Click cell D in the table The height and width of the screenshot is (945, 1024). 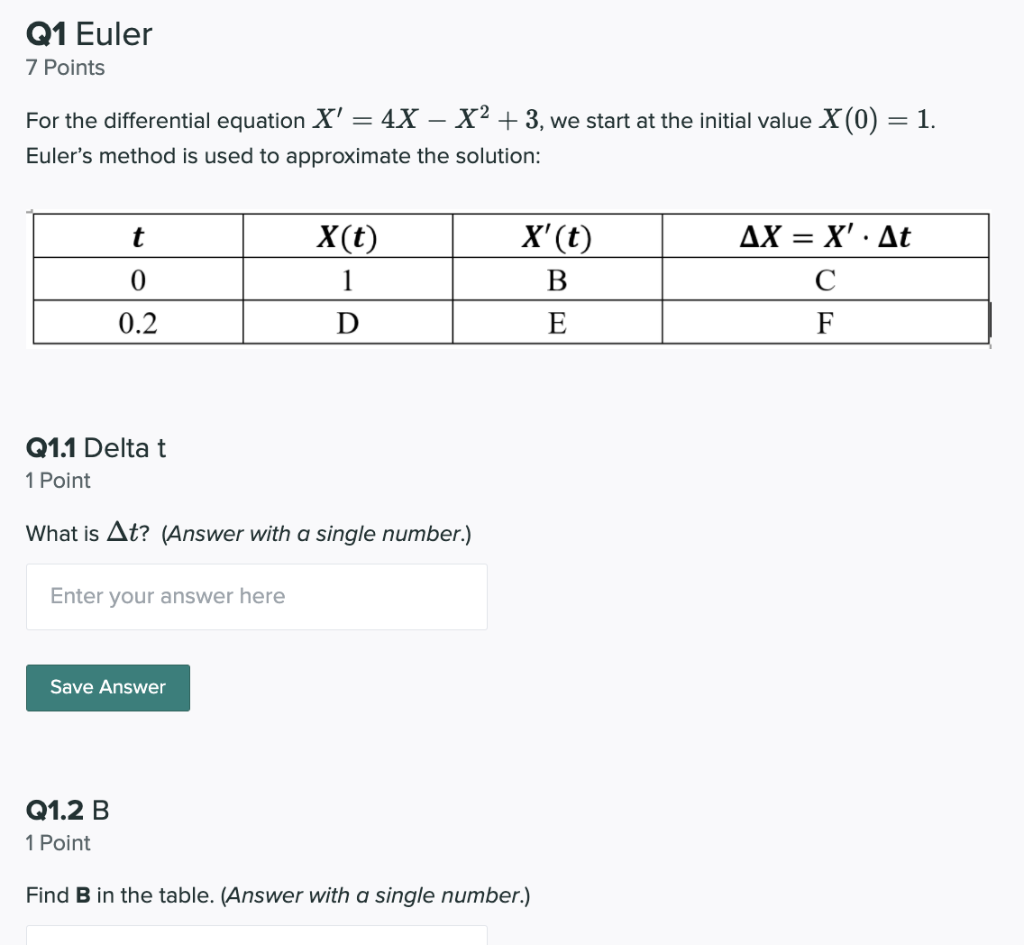coord(346,321)
